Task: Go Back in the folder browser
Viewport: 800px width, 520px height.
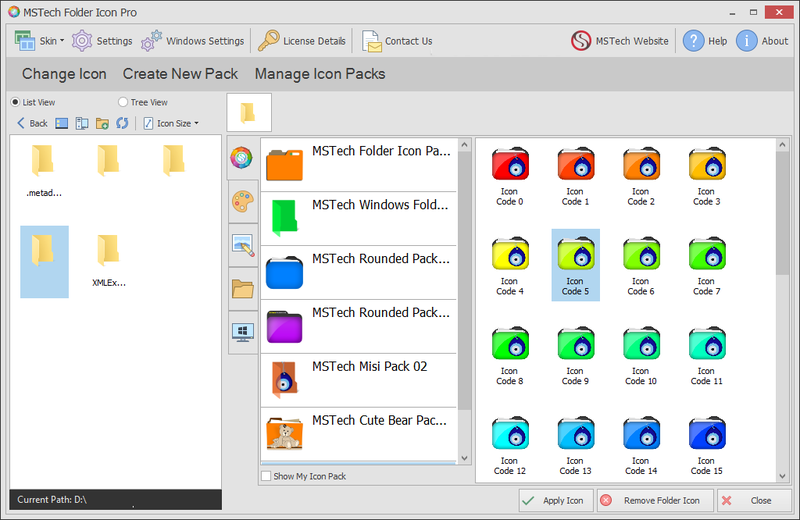Action: pos(32,123)
